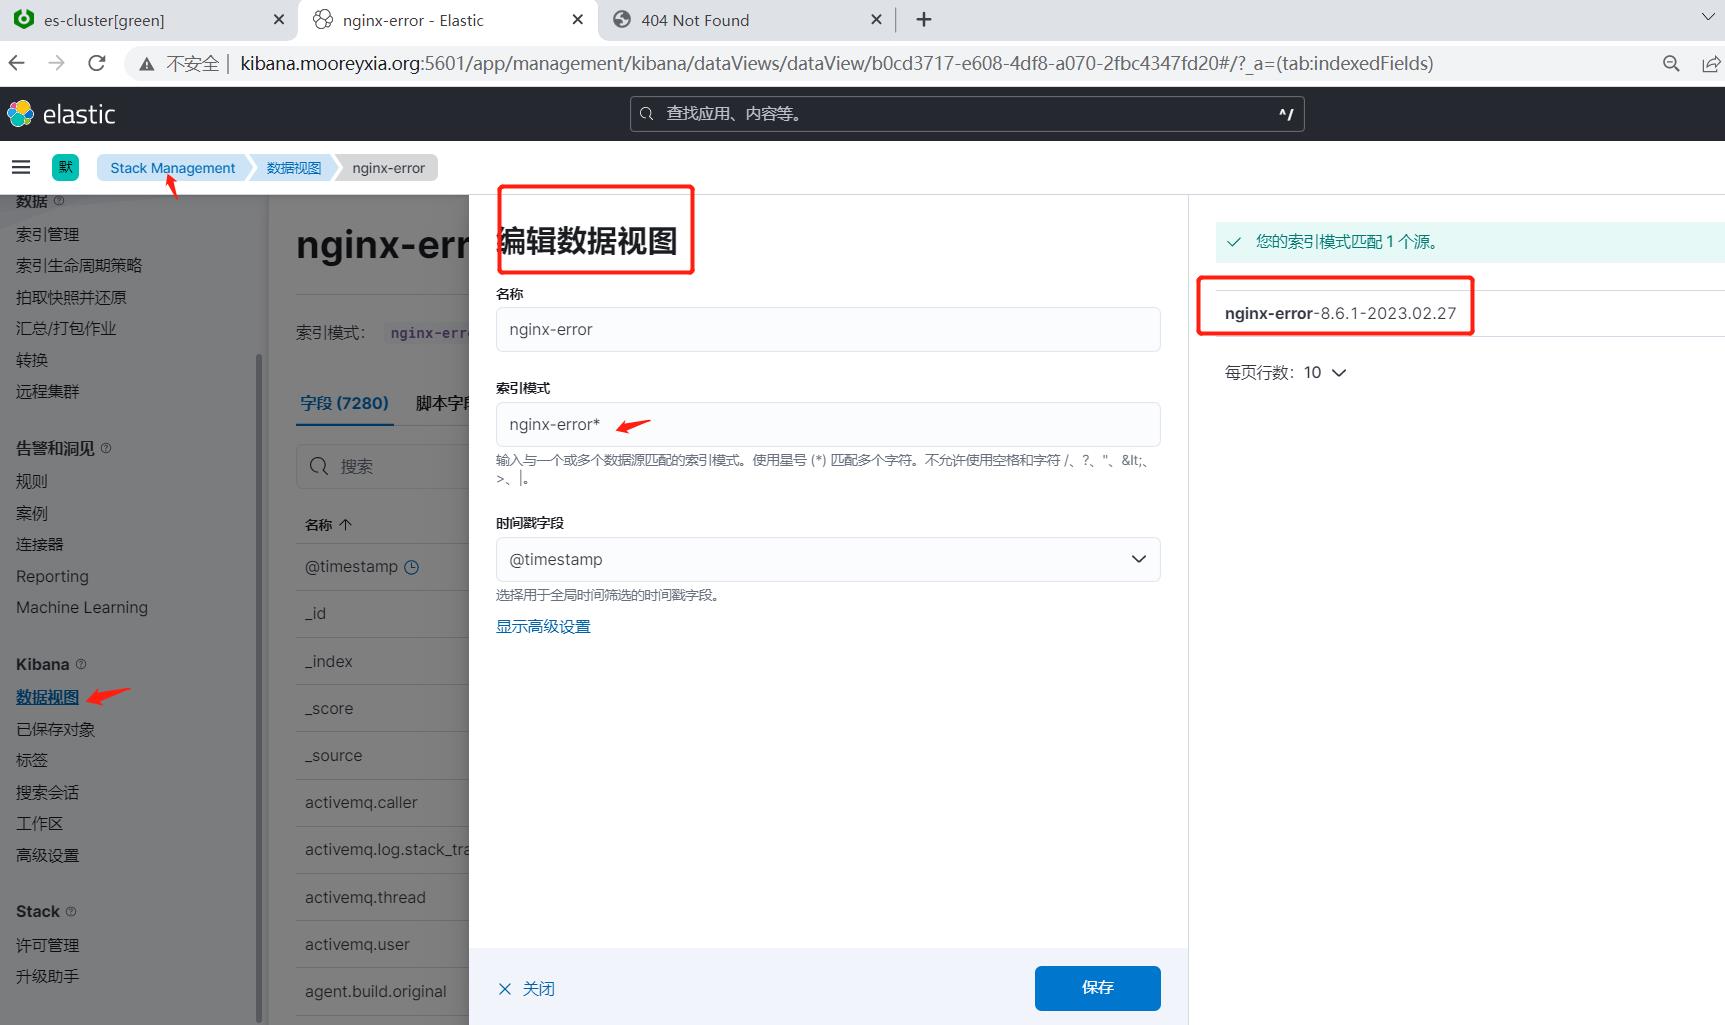Open 汇总/打包作业 in sidebar
The height and width of the screenshot is (1025, 1725).
66,328
